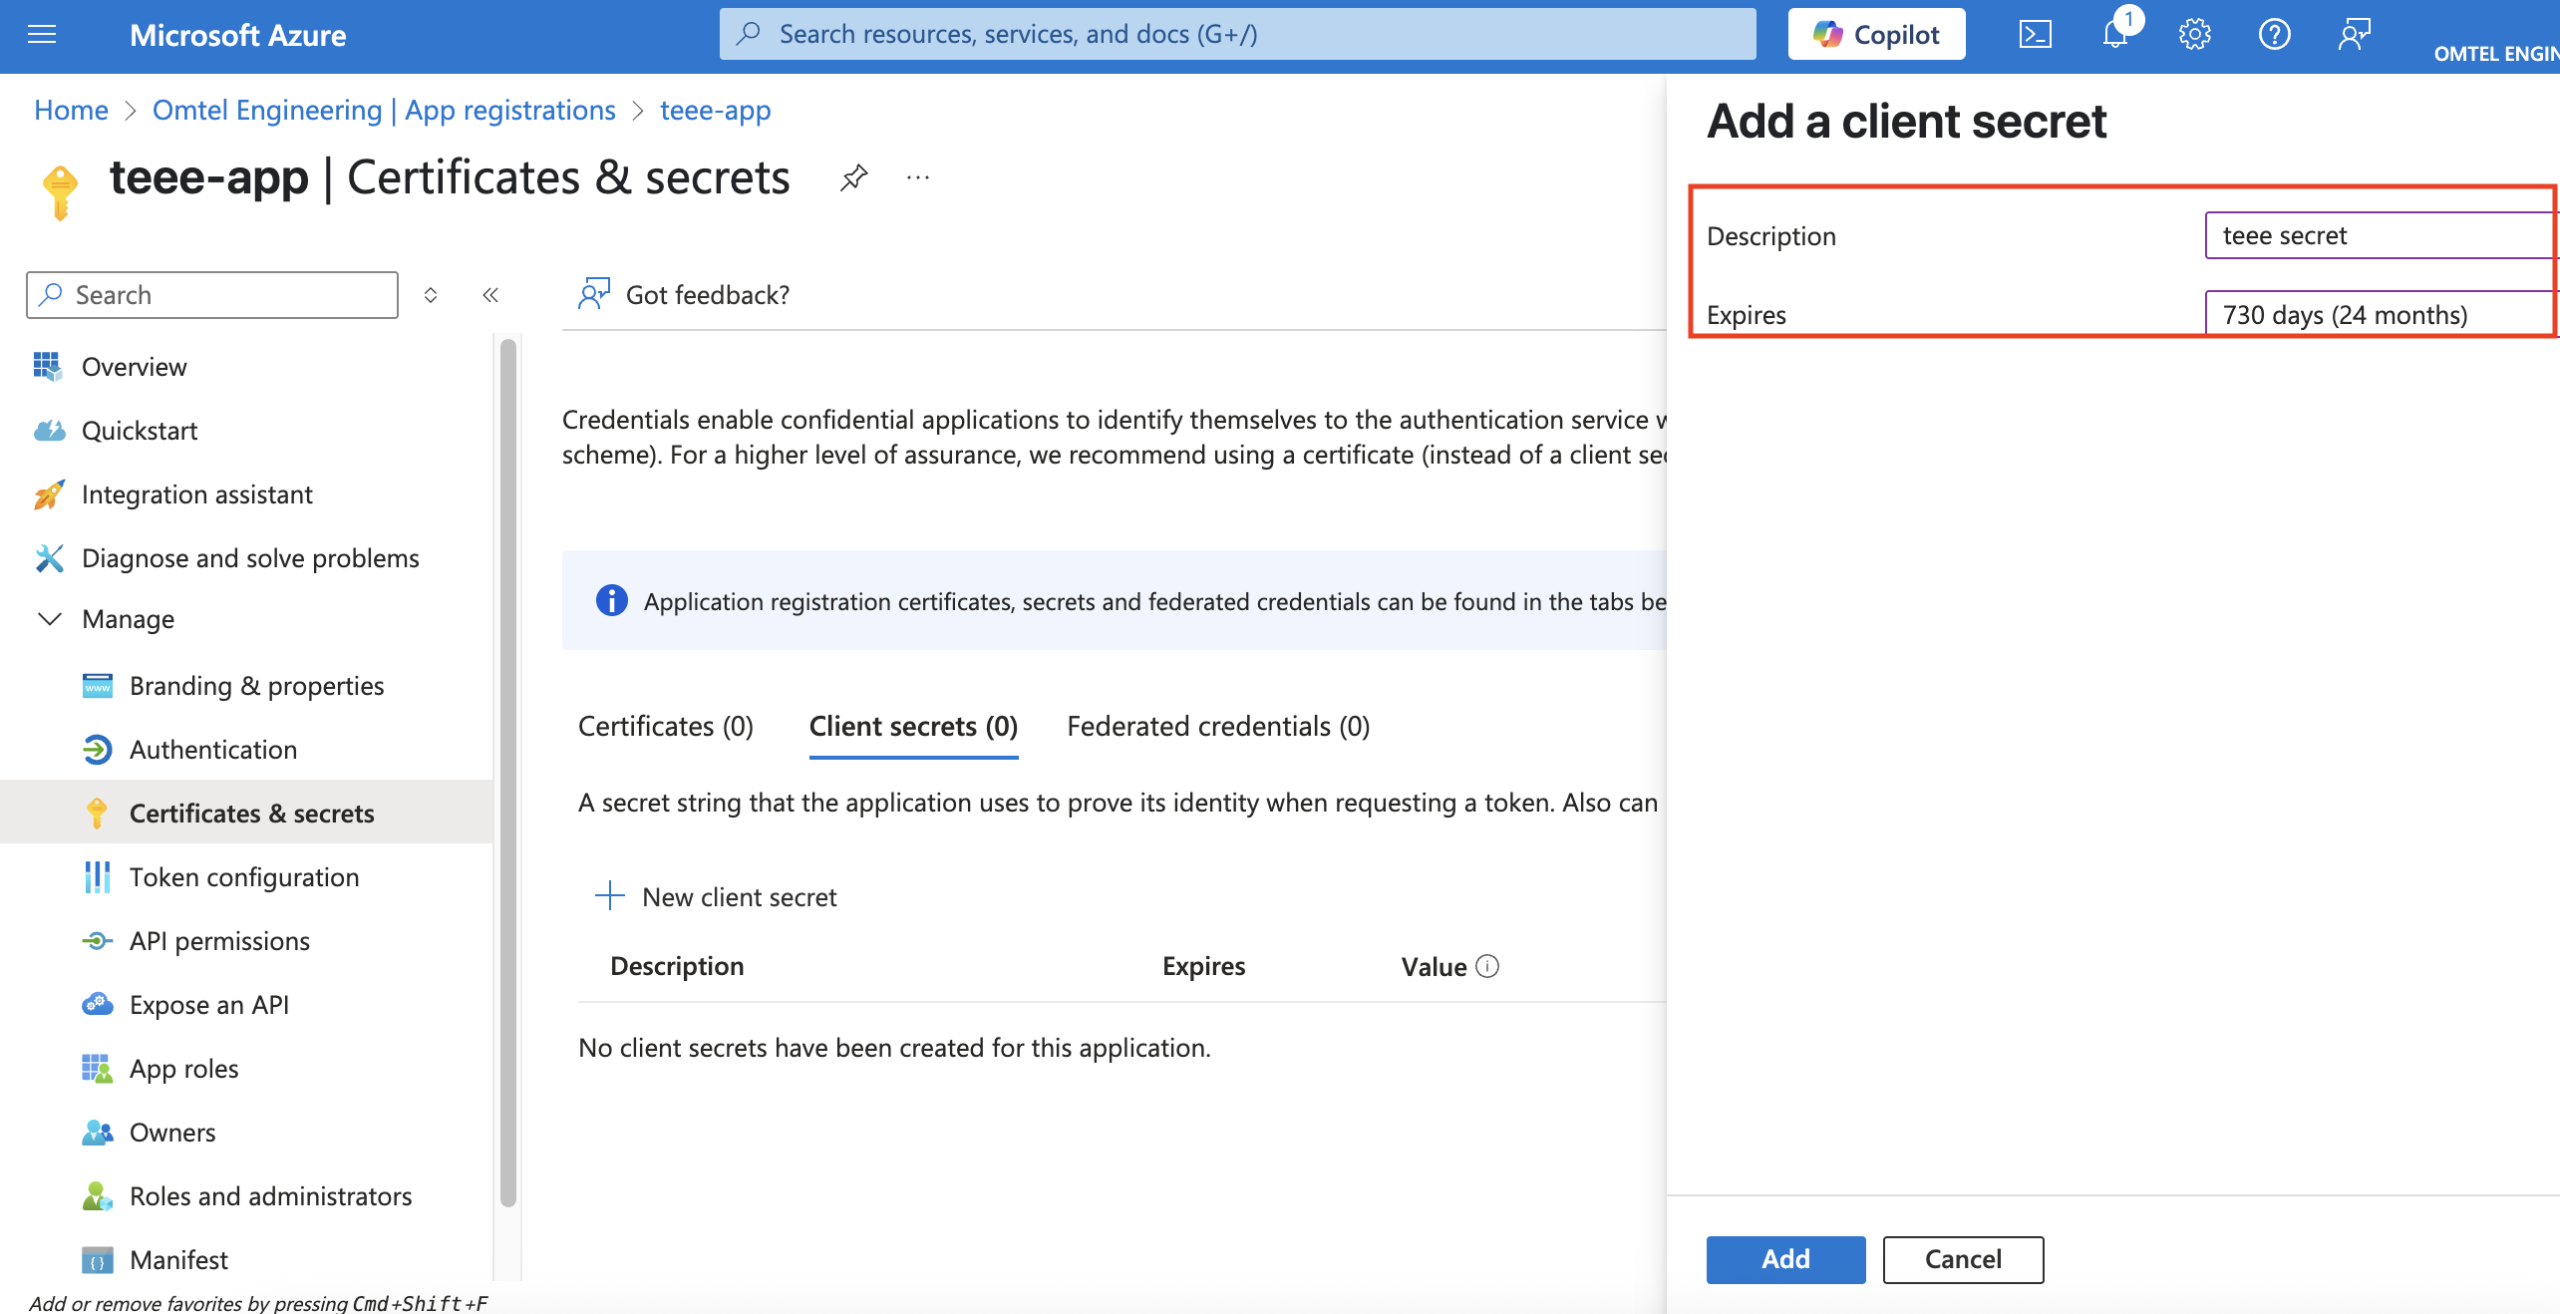
Task: Click teee-app breadcrumb link
Action: [715, 110]
